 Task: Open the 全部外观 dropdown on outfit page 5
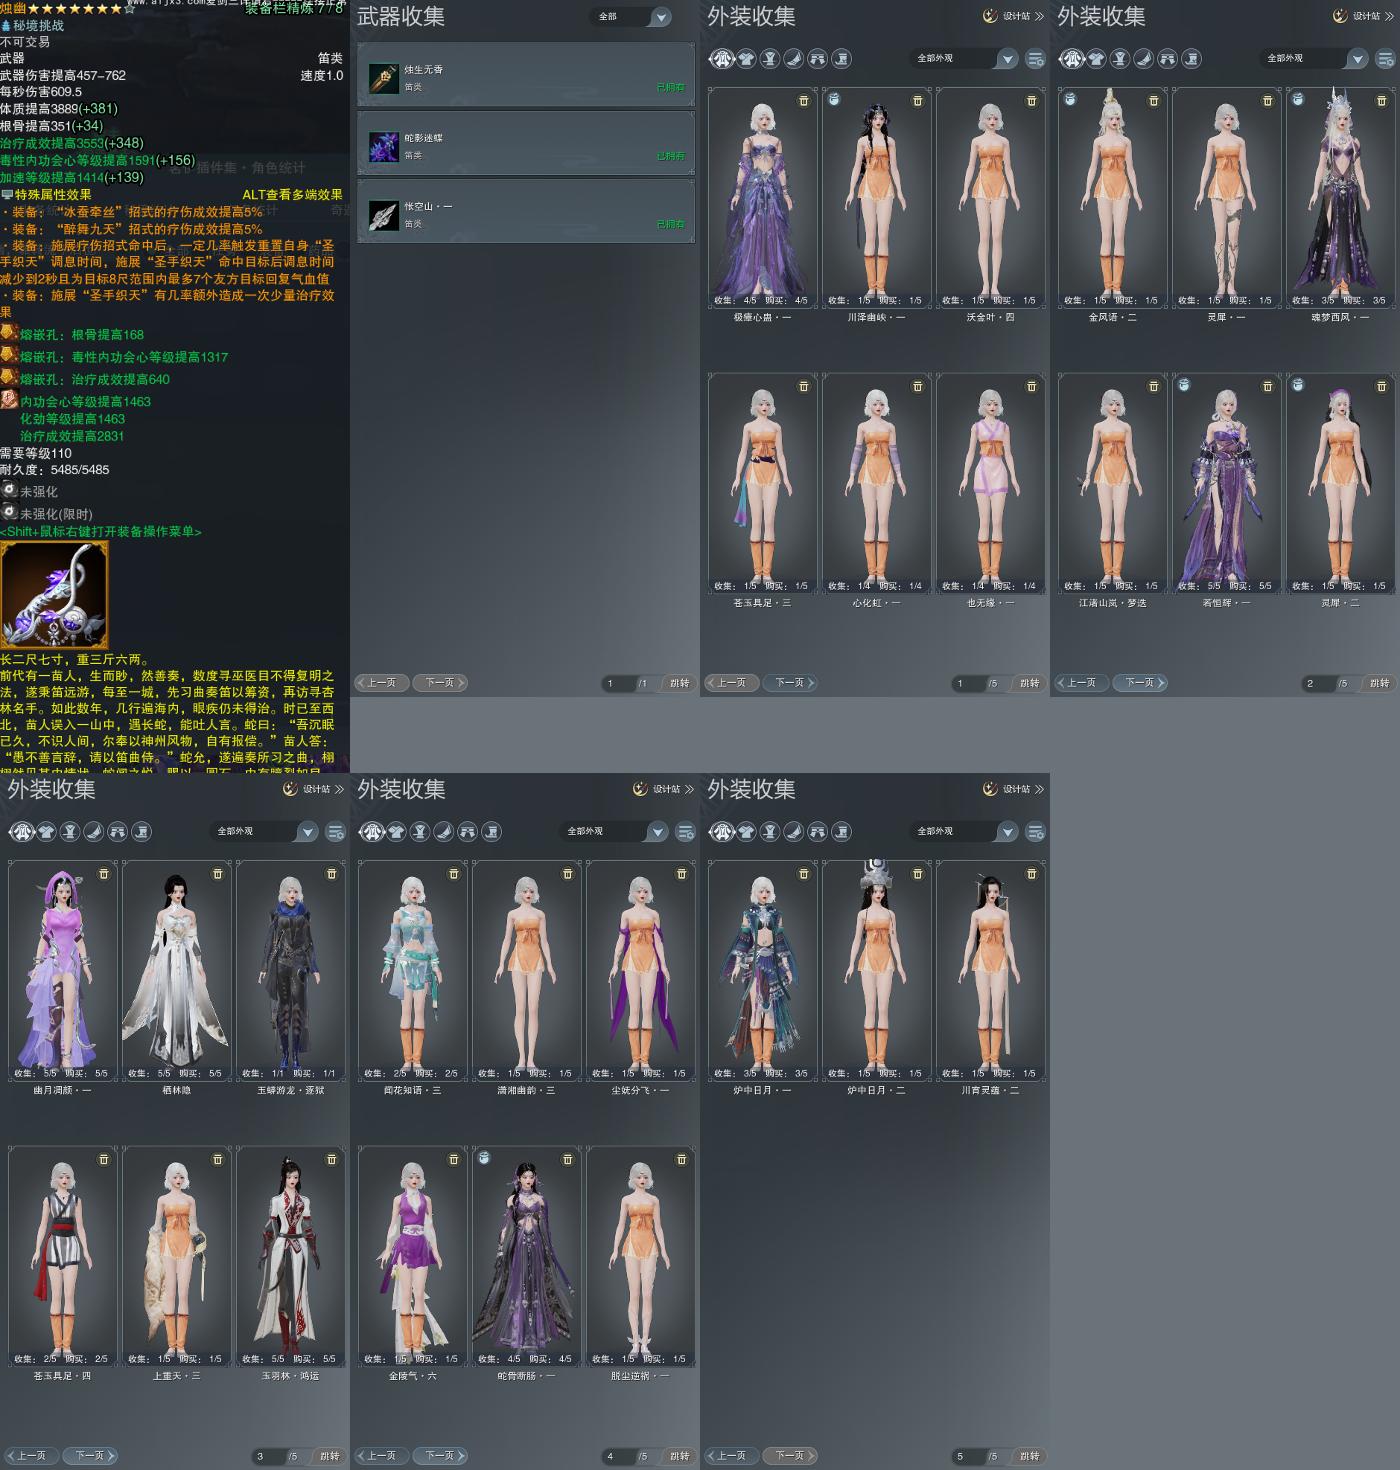964,832
